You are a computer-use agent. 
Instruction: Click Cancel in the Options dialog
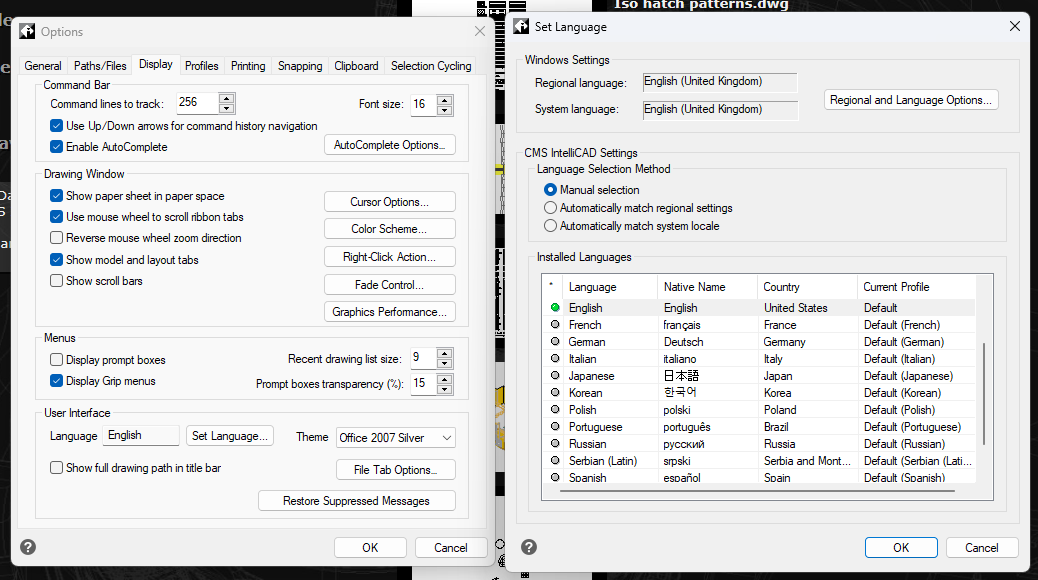(x=451, y=548)
